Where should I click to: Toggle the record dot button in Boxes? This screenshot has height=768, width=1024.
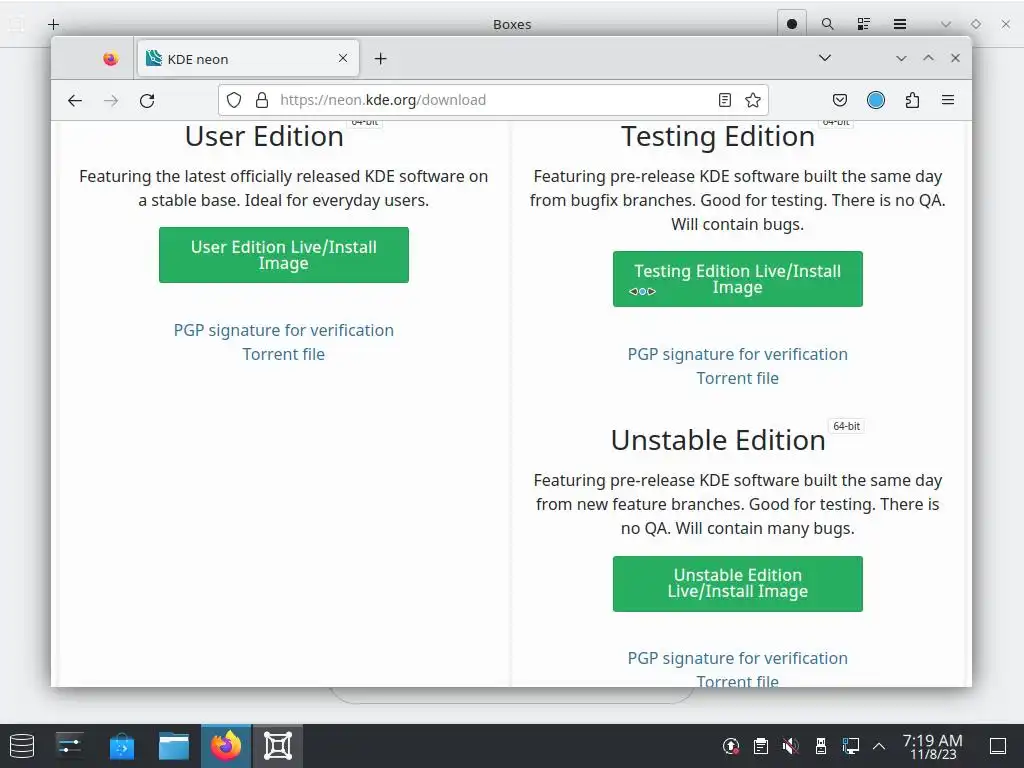tap(792, 24)
